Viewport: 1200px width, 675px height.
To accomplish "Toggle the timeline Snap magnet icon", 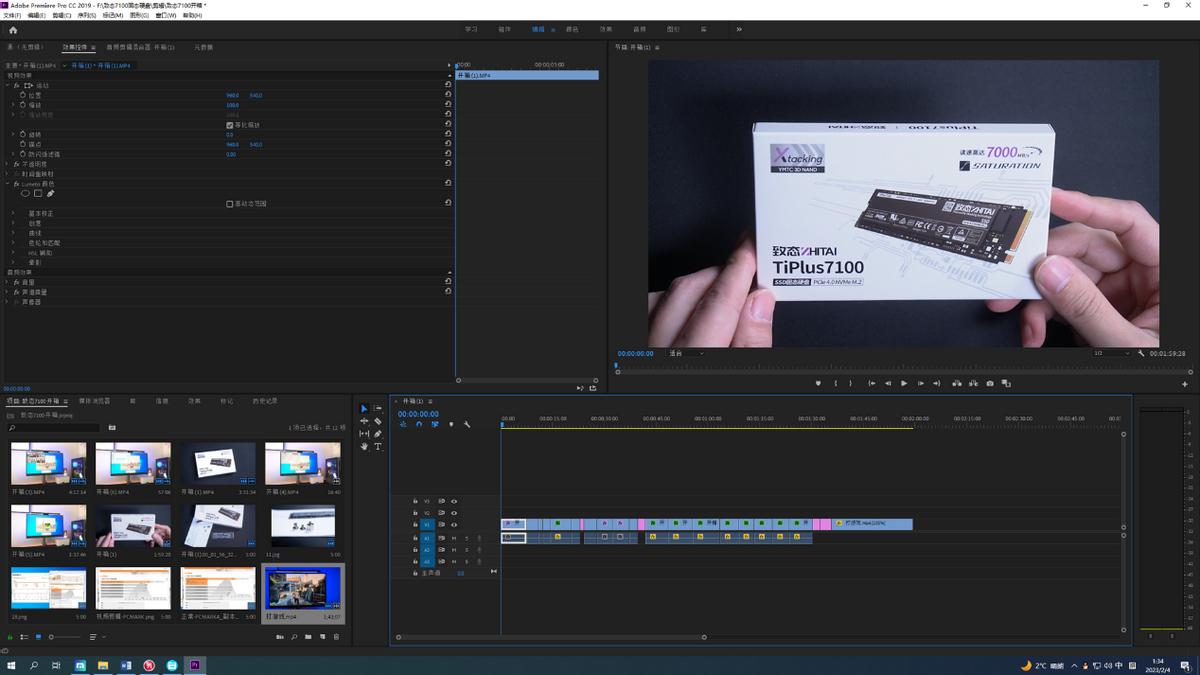I will (x=419, y=425).
